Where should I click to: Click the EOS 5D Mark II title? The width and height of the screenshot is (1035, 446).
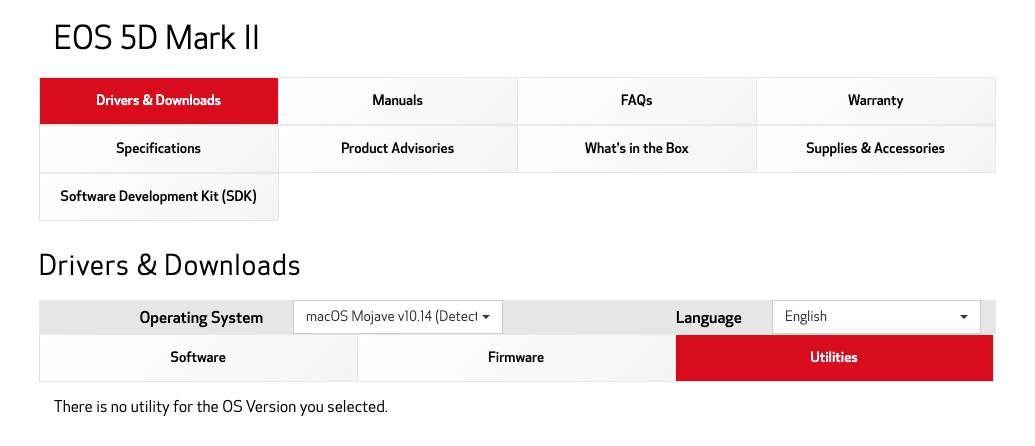click(156, 38)
